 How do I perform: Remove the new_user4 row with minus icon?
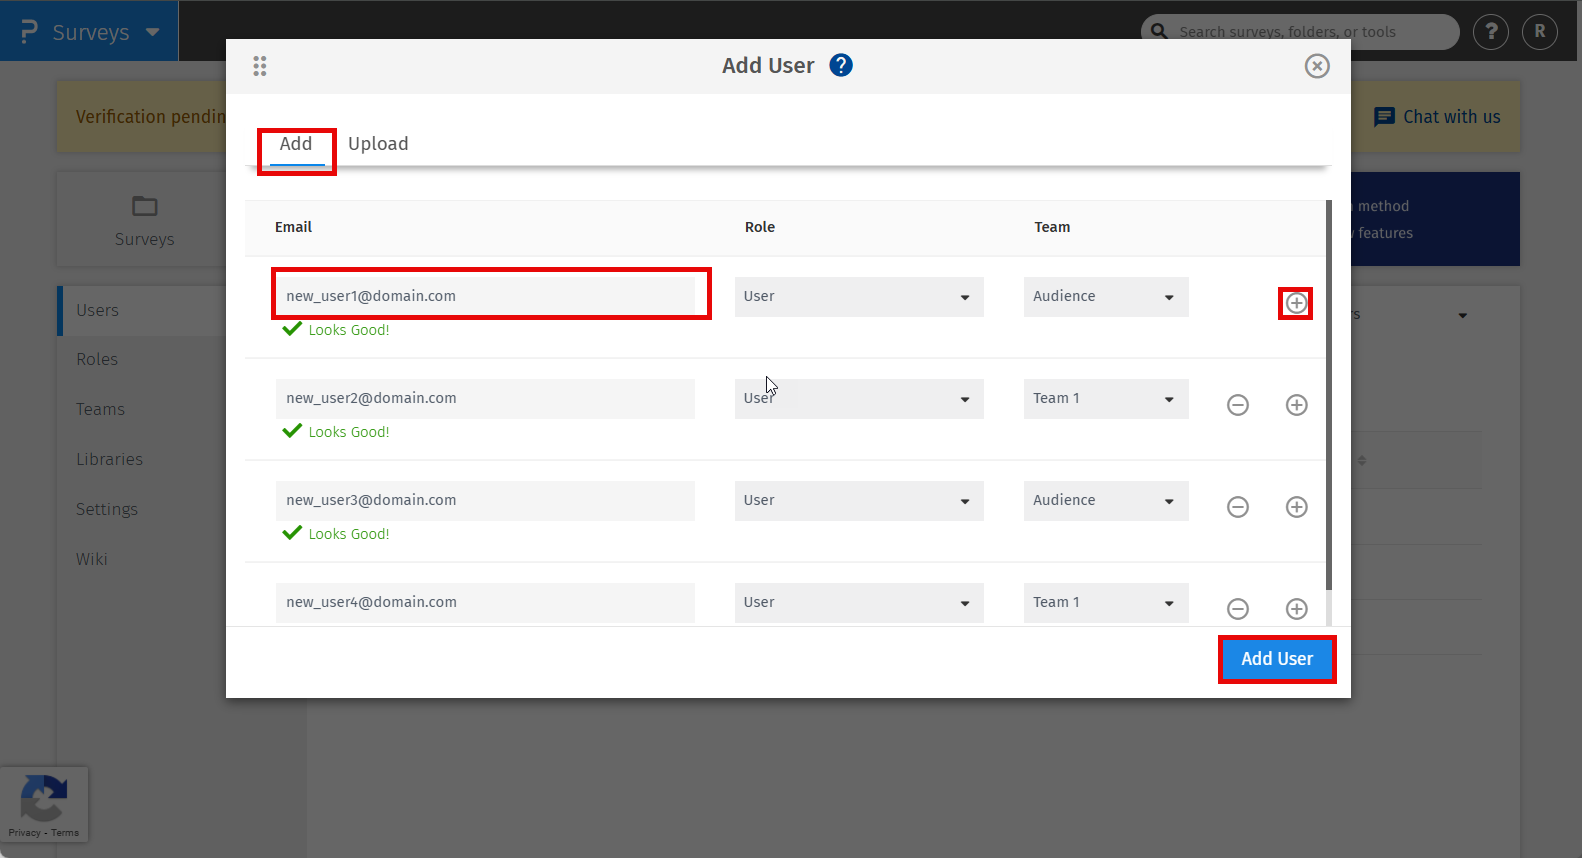[1238, 609]
